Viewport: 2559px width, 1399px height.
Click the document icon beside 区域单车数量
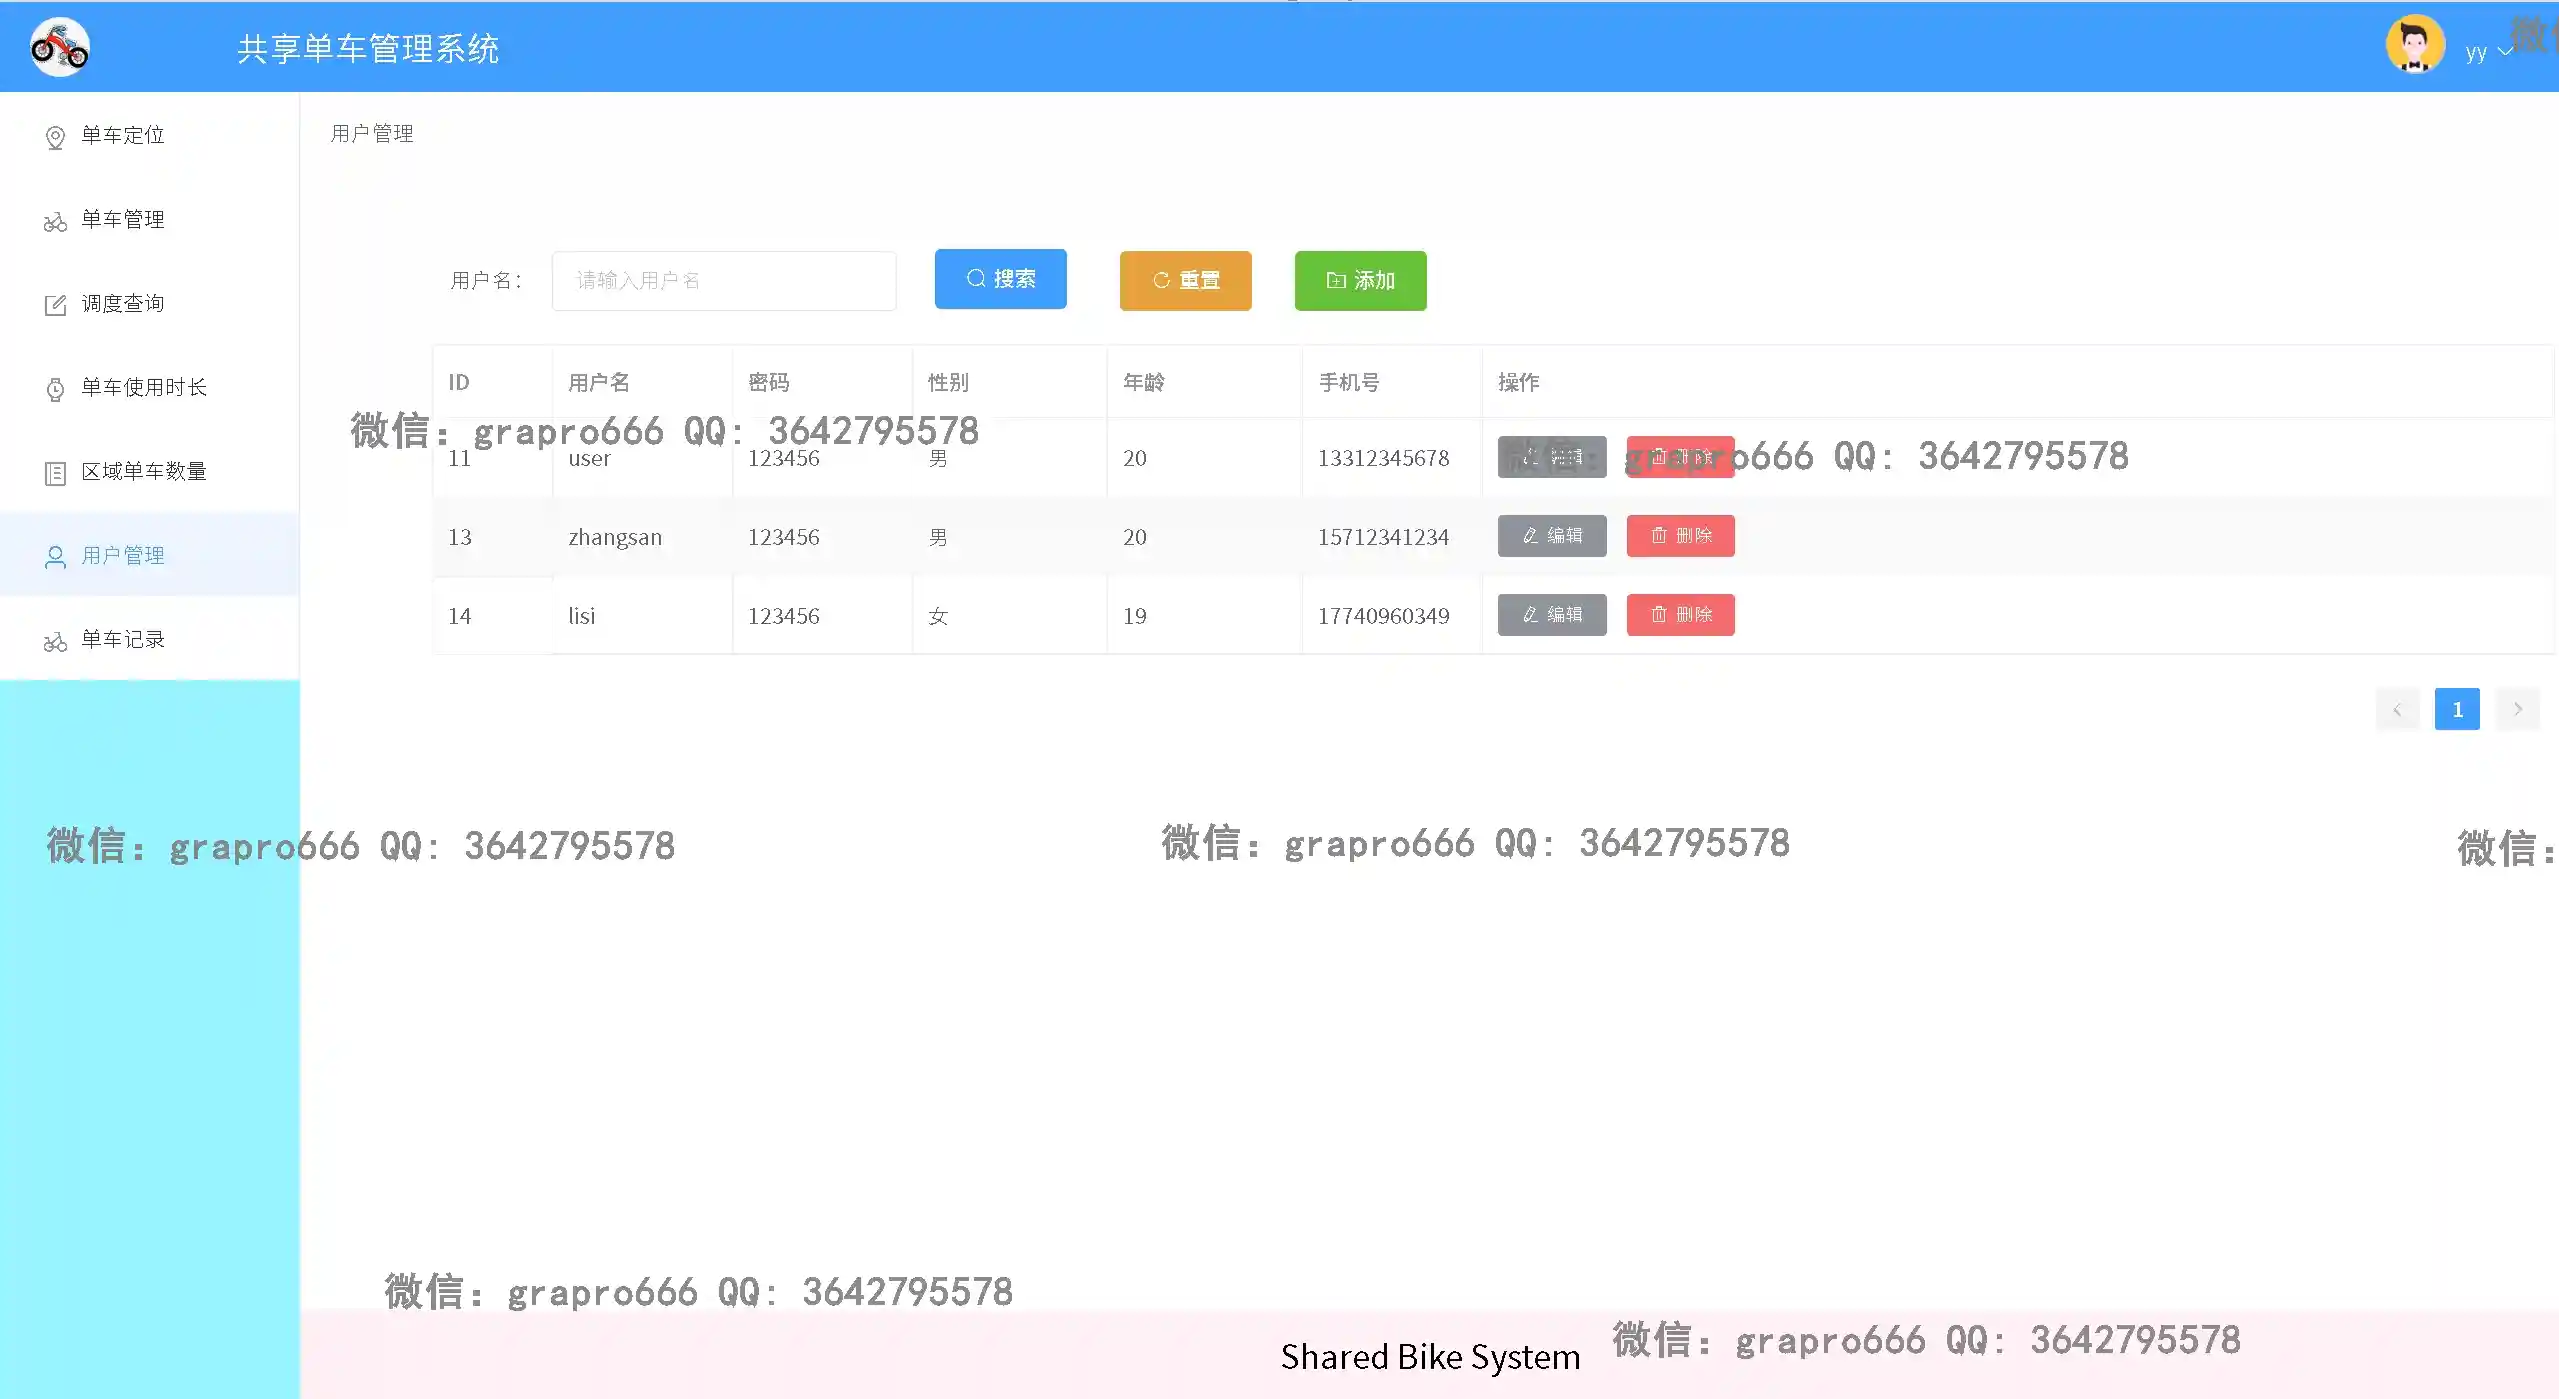point(55,473)
